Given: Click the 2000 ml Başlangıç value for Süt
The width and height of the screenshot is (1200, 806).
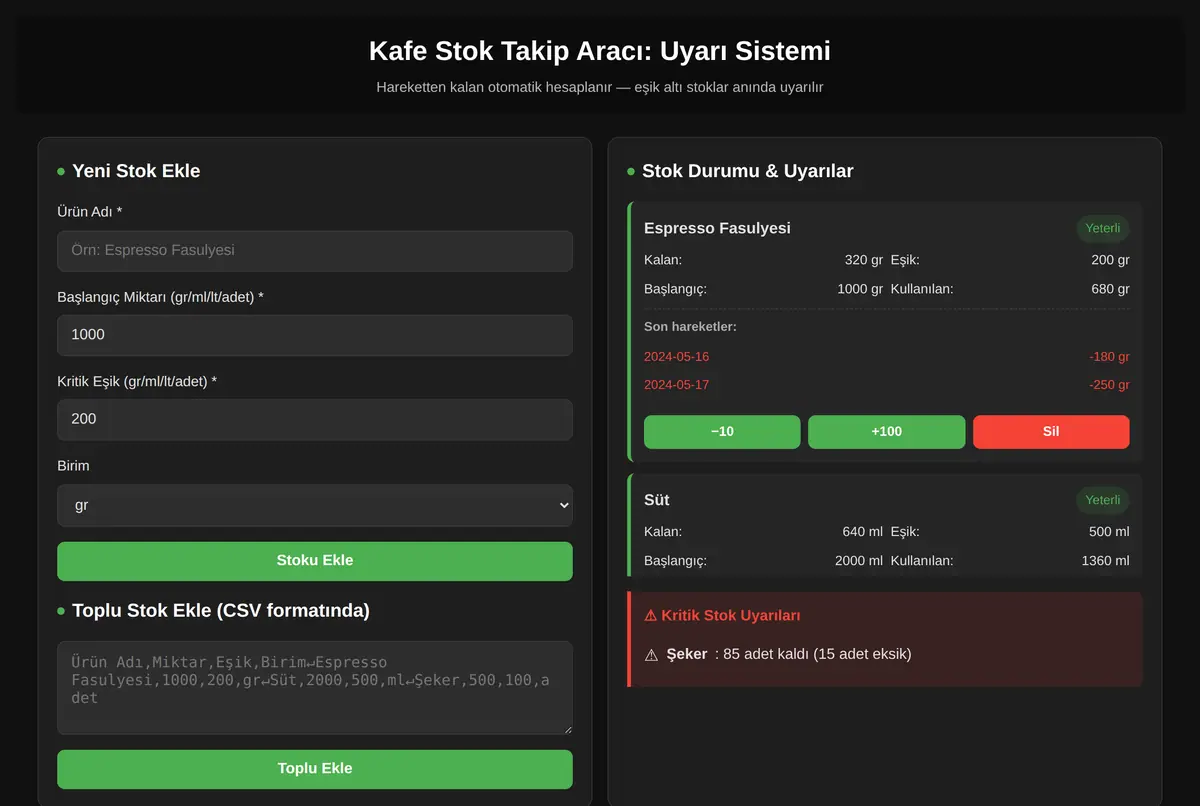Looking at the screenshot, I should coord(859,561).
